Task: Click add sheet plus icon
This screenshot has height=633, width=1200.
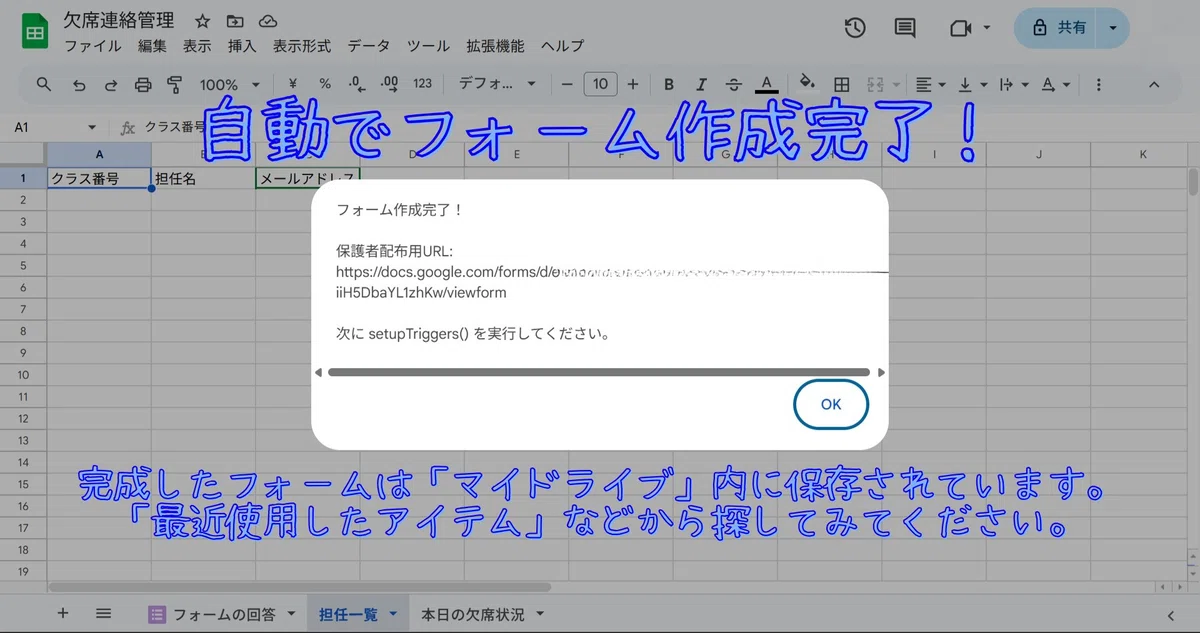Action: pos(63,614)
